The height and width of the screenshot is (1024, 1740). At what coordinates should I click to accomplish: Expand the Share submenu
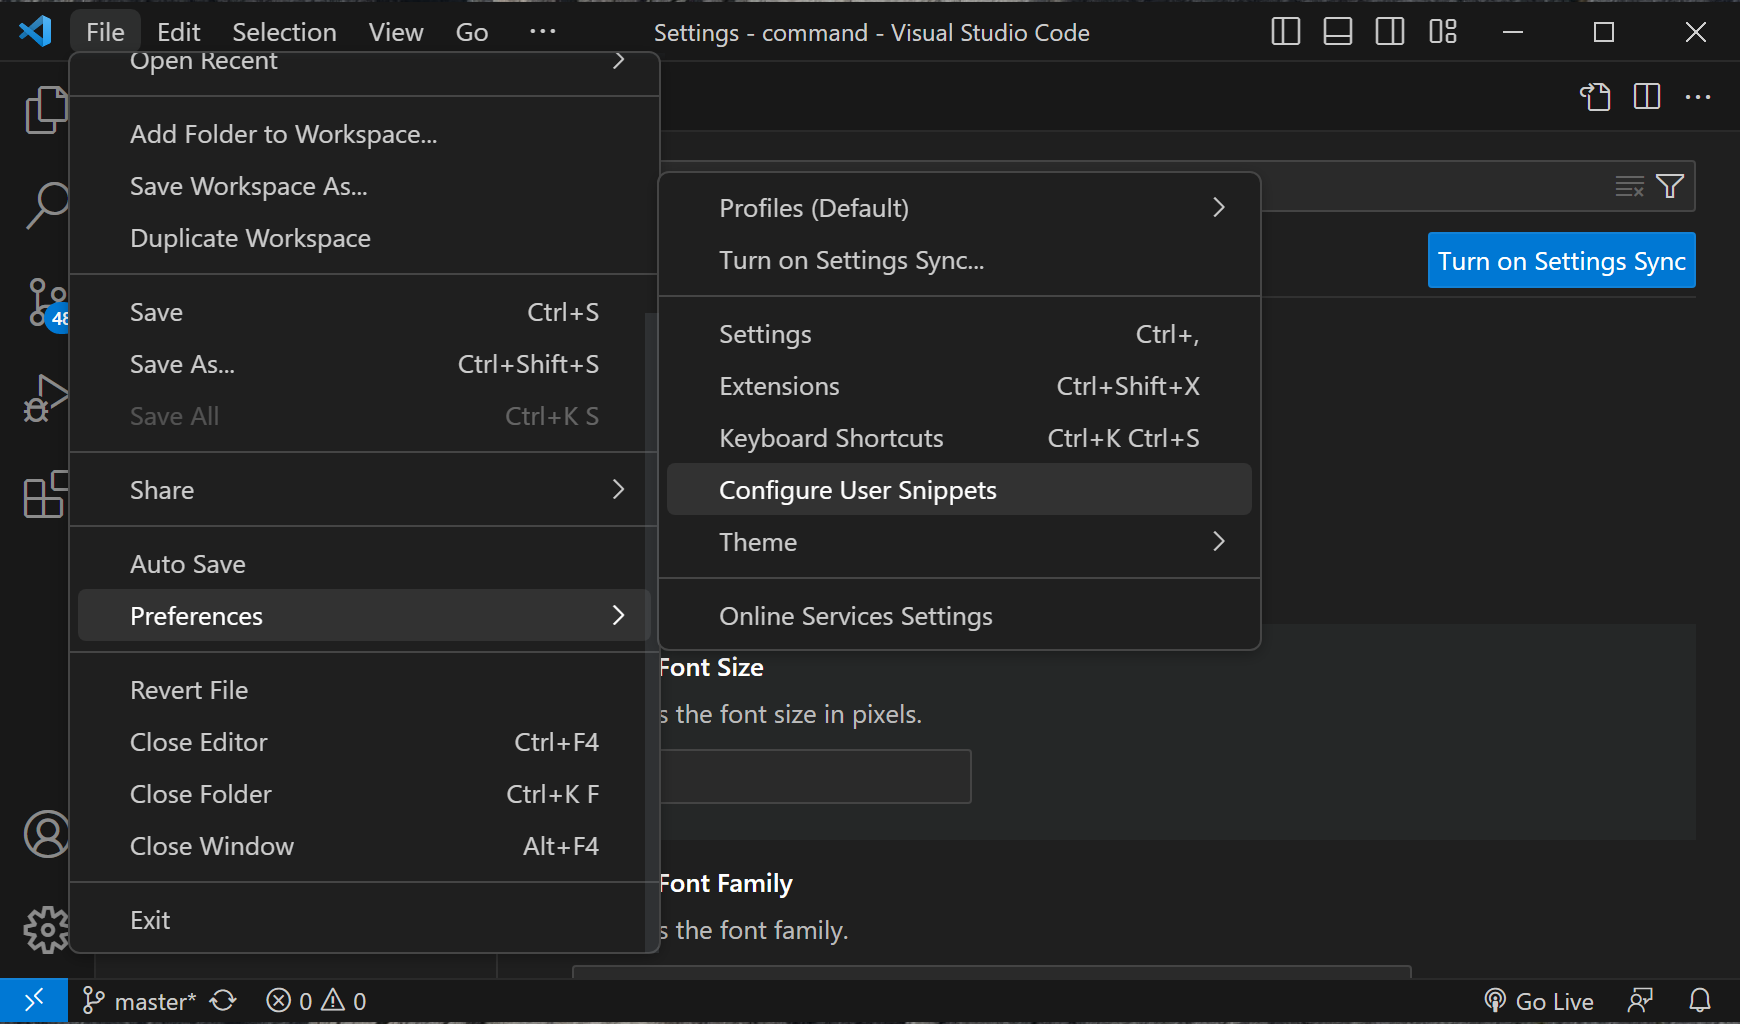tap(364, 490)
